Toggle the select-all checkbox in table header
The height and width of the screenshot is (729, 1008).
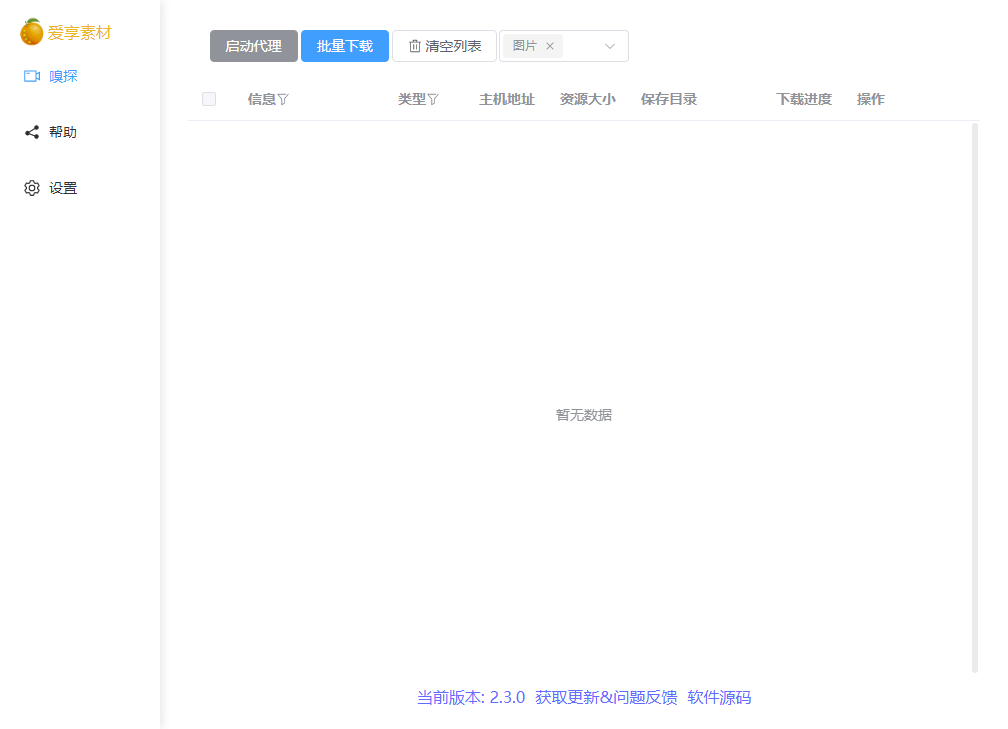[x=209, y=99]
